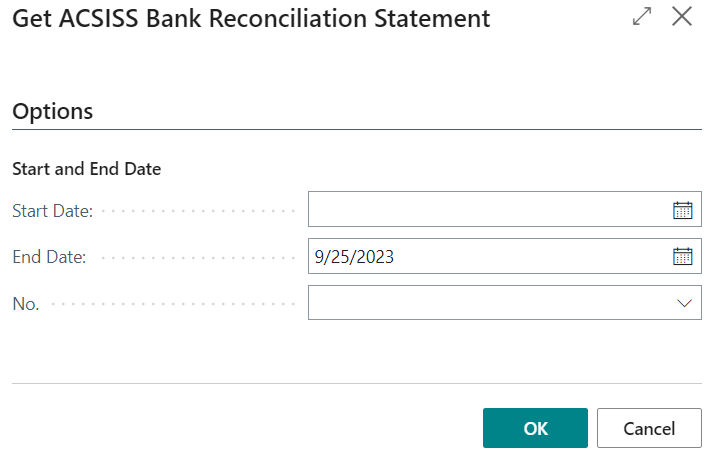Click the Start and End Date group caption
The height and width of the screenshot is (459, 709).
tap(87, 169)
